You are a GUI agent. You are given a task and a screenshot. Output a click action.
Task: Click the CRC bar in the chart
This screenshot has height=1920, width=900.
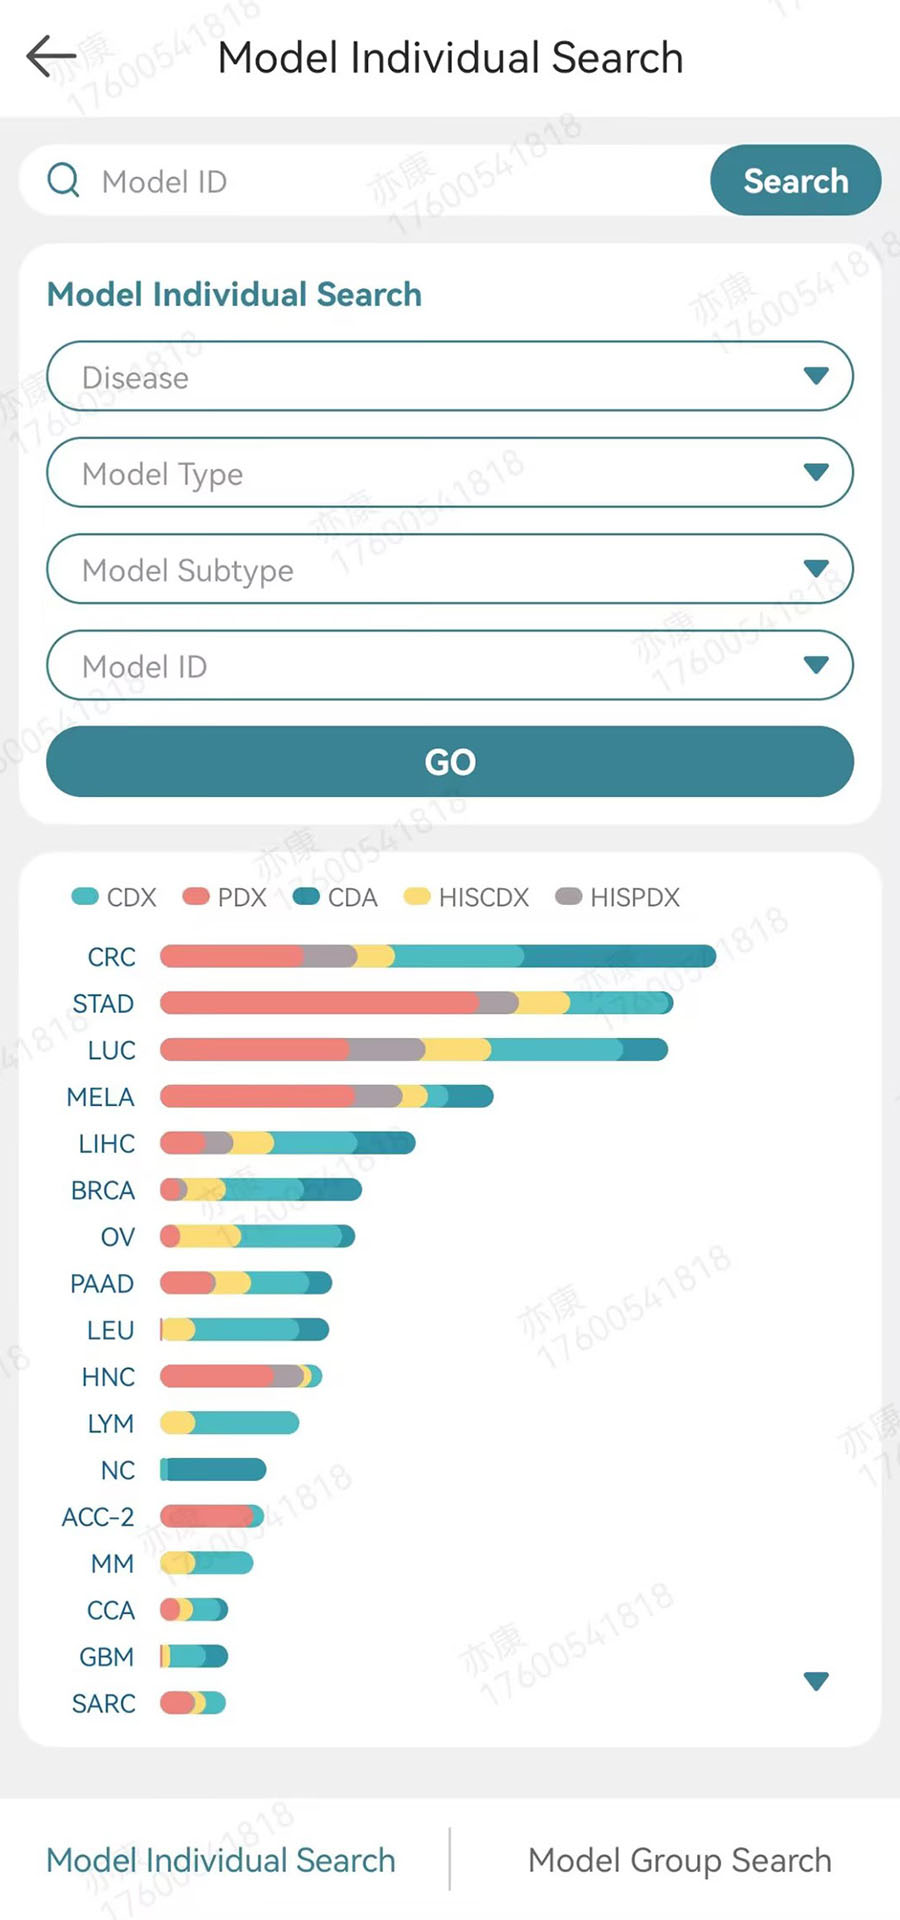point(437,956)
